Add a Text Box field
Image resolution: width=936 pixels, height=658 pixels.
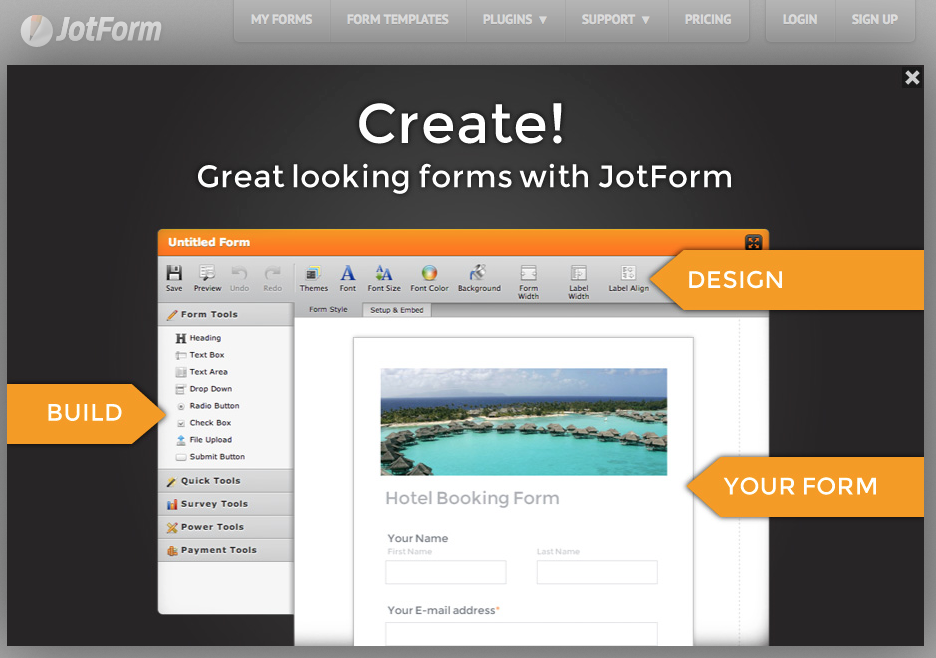point(200,355)
